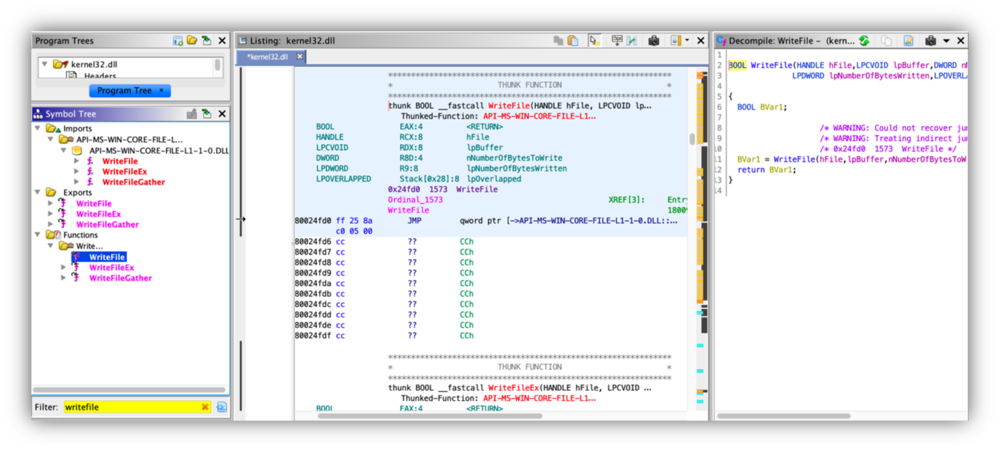
Task: Expand exported WriteFile arrow under Exports
Action: click(50, 203)
